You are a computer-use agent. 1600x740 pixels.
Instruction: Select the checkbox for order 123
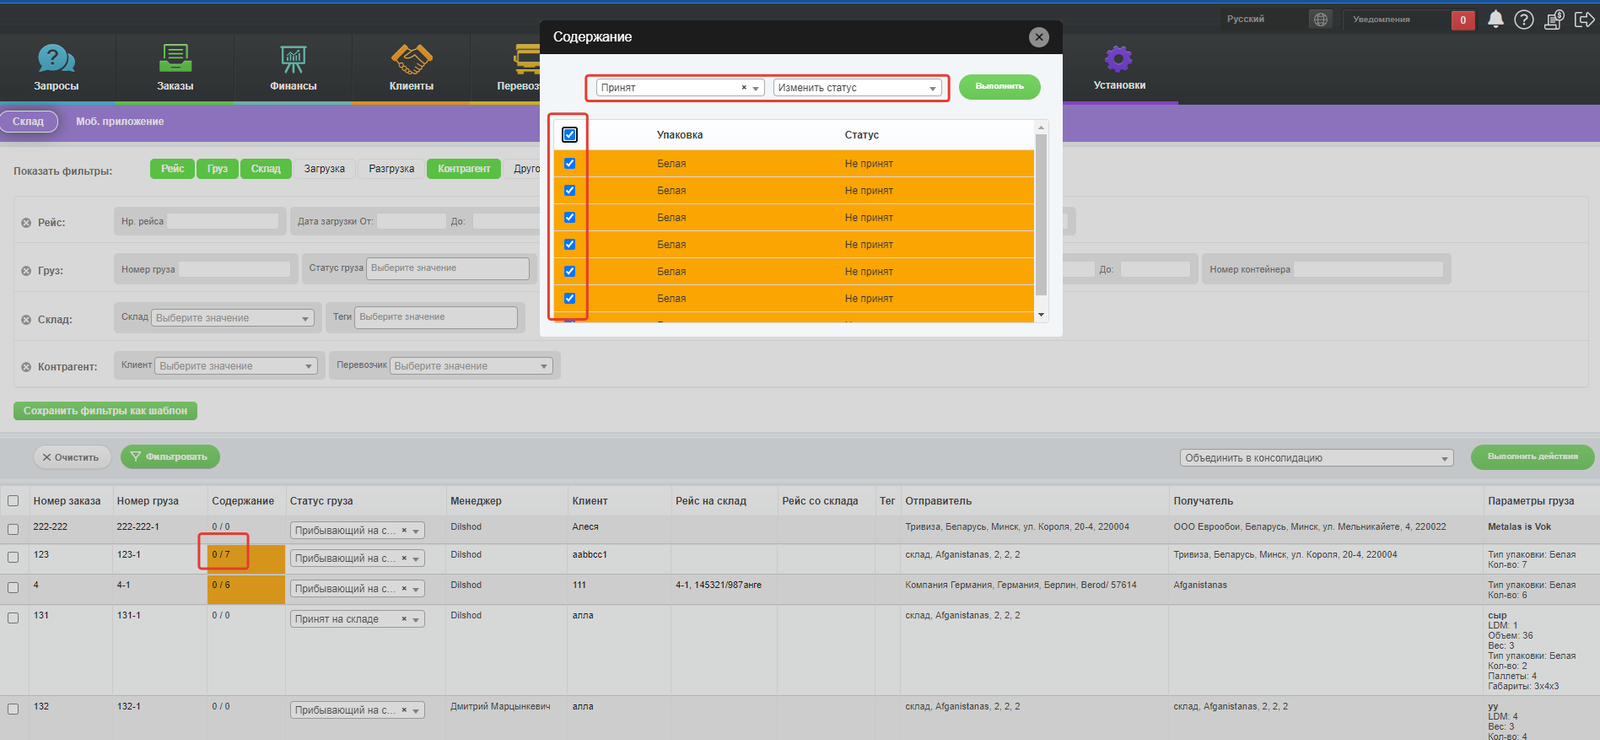pyautogui.click(x=13, y=557)
